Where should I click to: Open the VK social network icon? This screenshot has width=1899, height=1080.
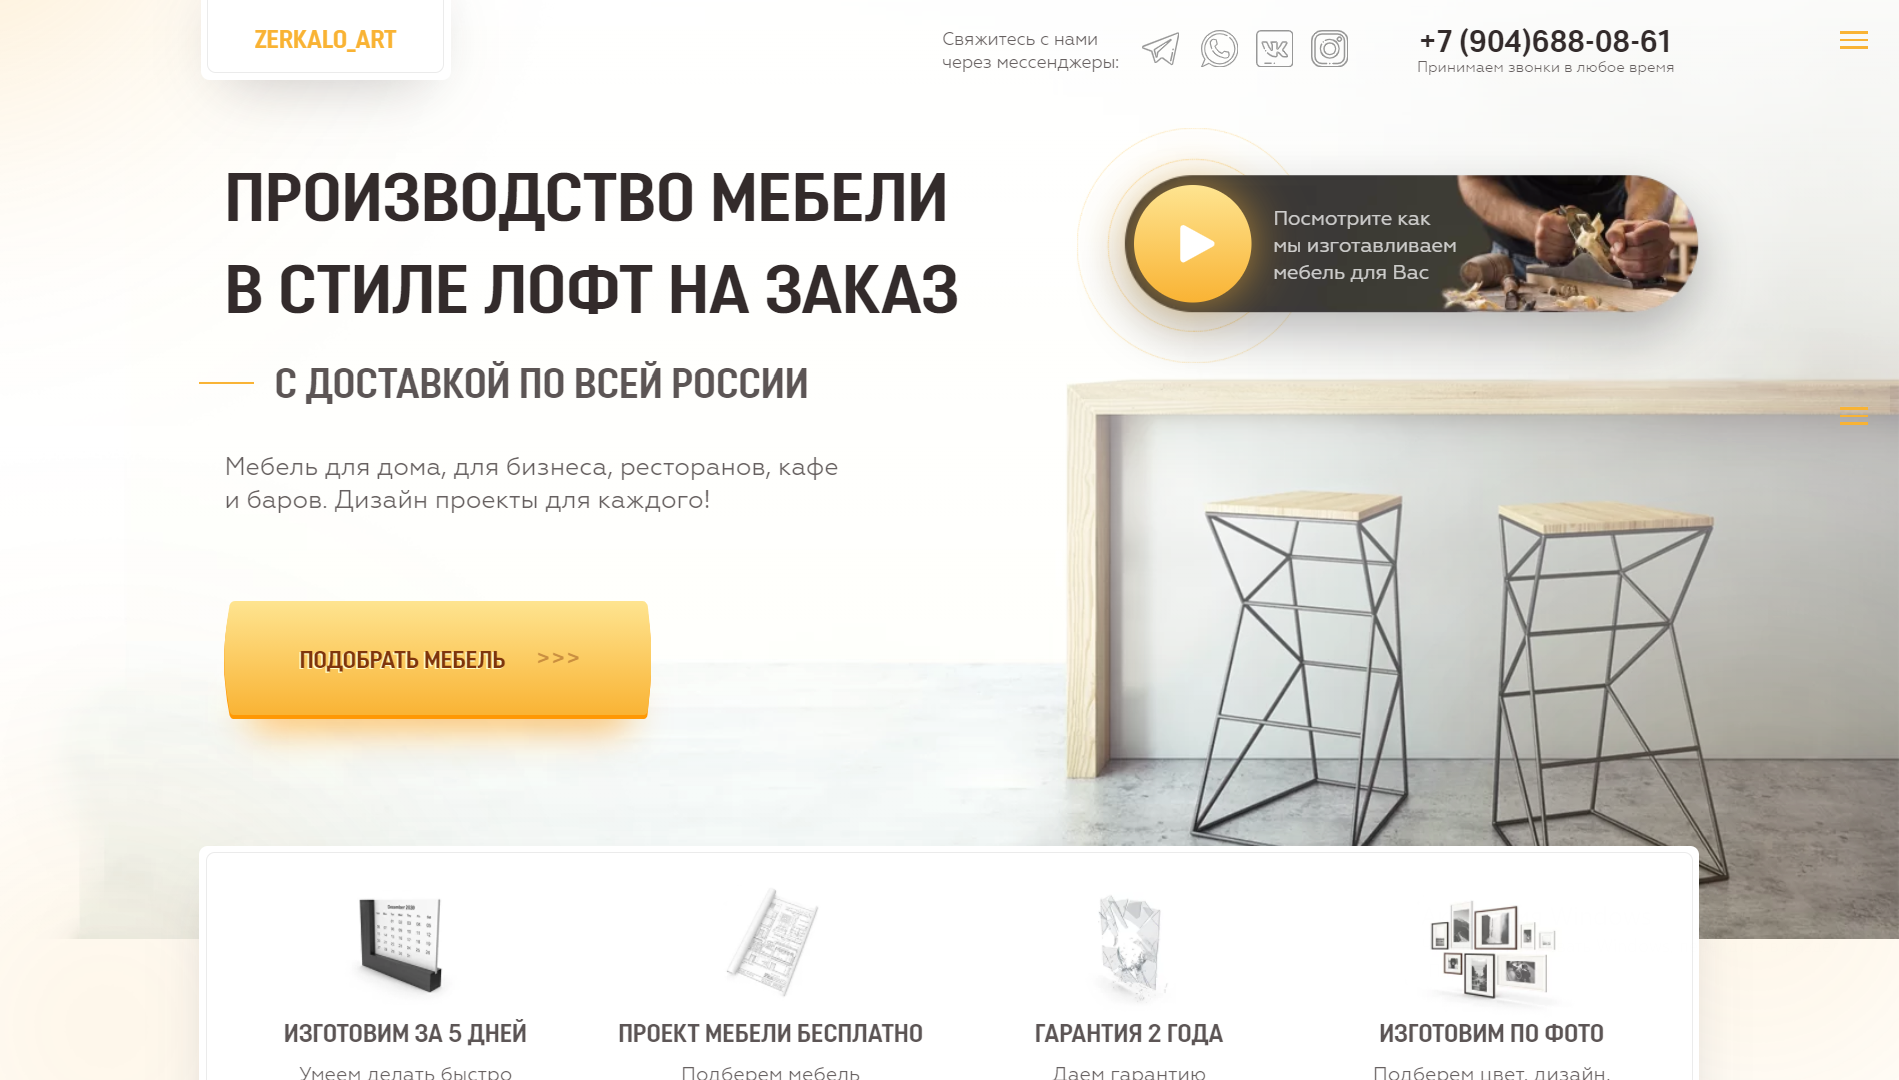tap(1274, 49)
